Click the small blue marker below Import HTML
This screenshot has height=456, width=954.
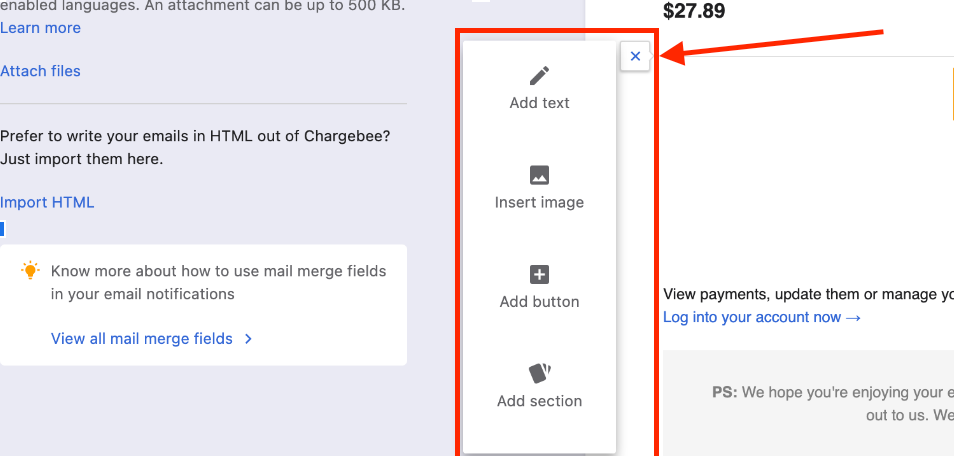2,229
